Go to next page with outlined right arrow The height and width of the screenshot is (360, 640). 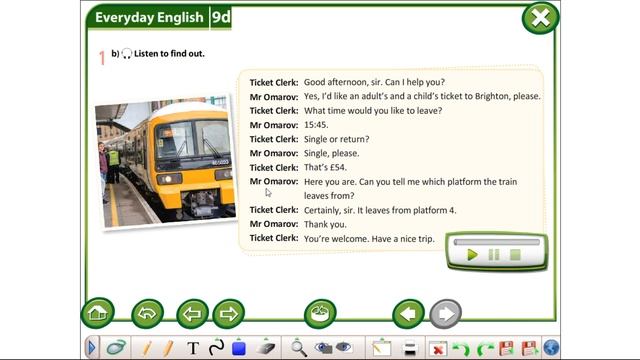tap(229, 313)
